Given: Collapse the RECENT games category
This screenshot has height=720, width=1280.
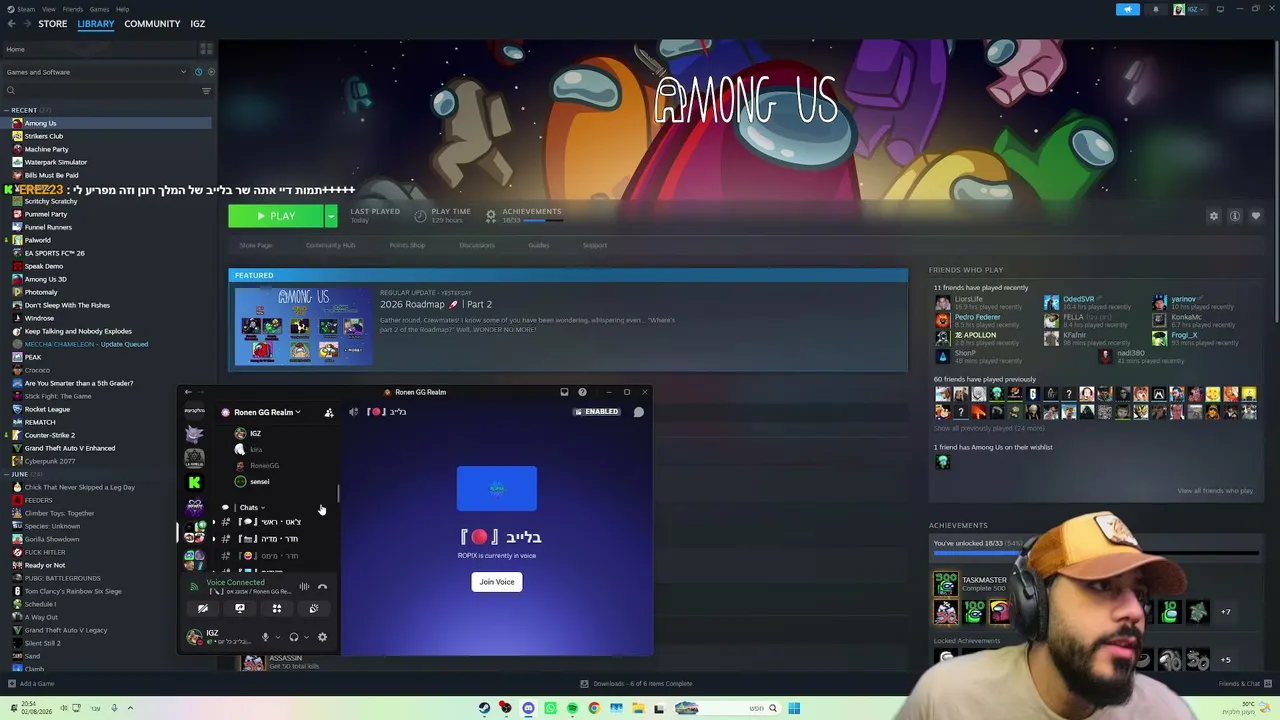Looking at the screenshot, I should [8, 110].
